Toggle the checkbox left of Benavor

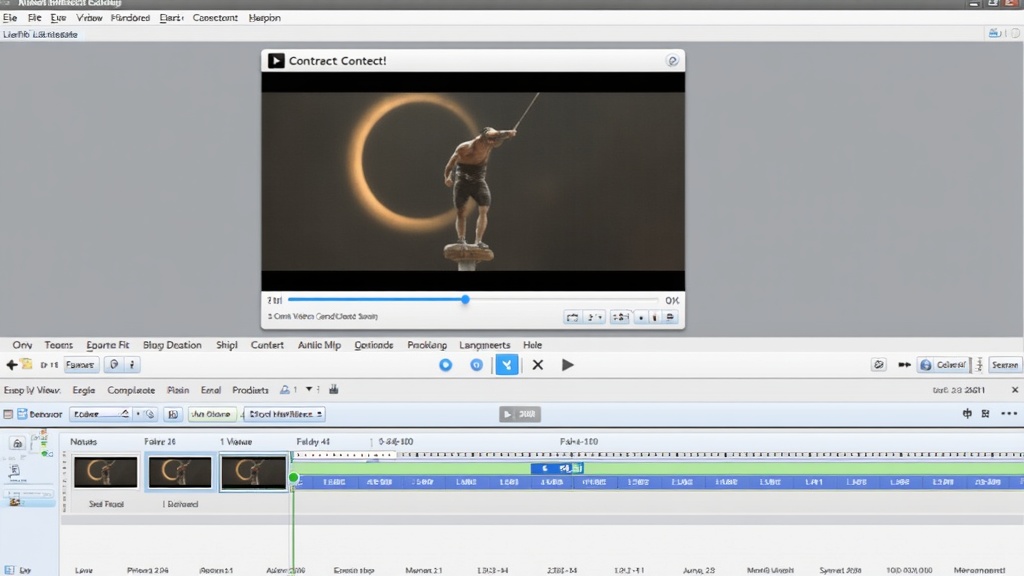click(x=8, y=414)
